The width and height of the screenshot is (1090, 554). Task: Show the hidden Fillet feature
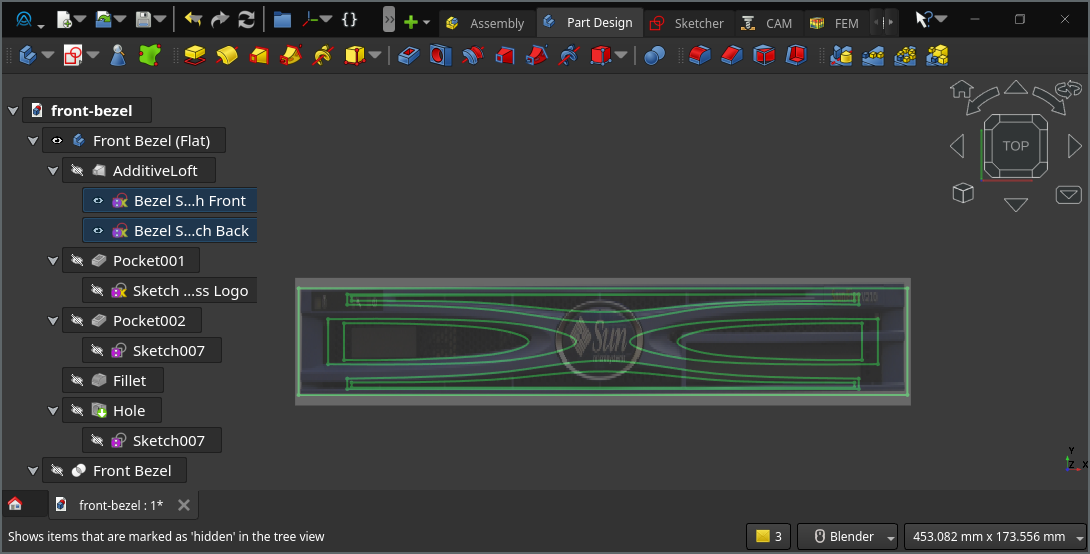[x=78, y=381]
